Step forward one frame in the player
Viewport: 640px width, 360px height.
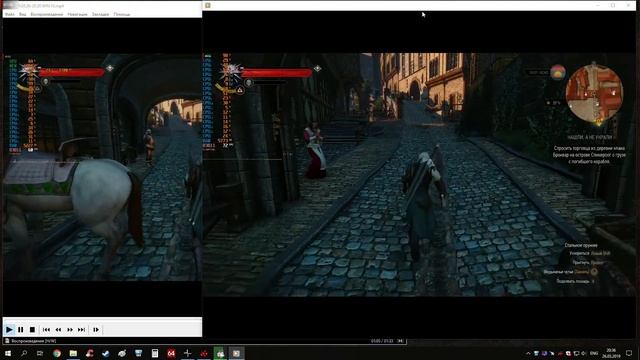tap(96, 329)
